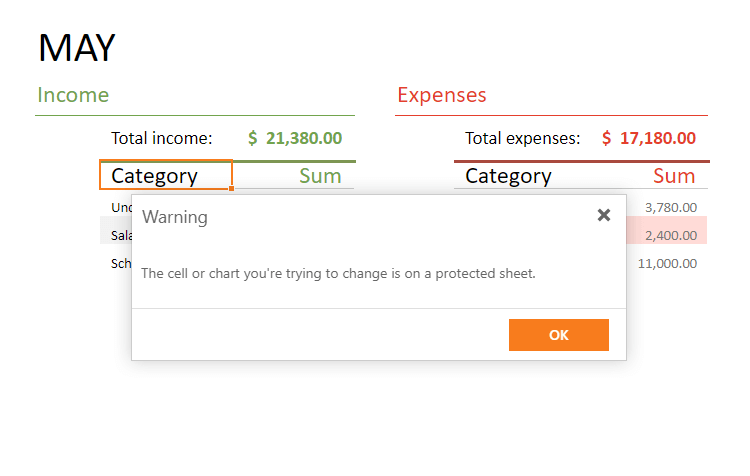The width and height of the screenshot is (750, 476).
Task: Select the $ 21,380.00 total income value
Action: tap(295, 138)
